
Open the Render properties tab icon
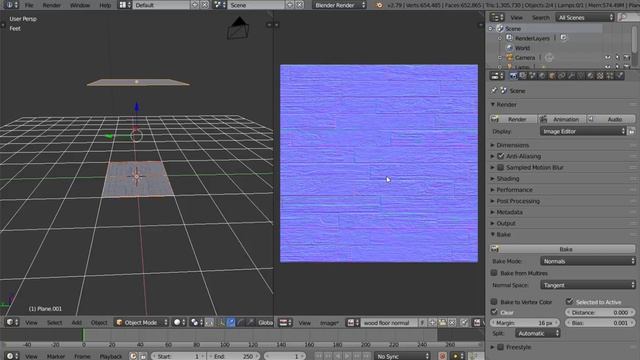pyautogui.click(x=513, y=76)
